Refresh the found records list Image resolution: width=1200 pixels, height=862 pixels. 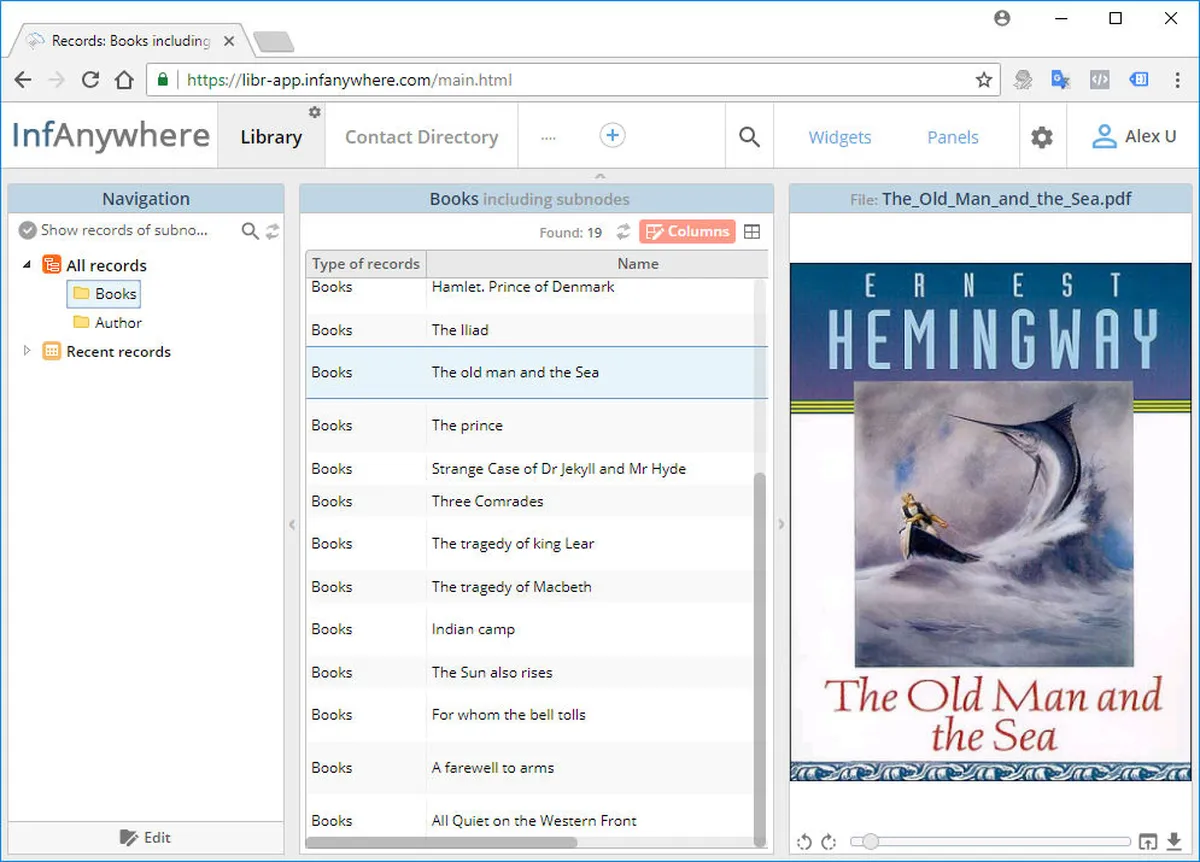click(x=623, y=232)
